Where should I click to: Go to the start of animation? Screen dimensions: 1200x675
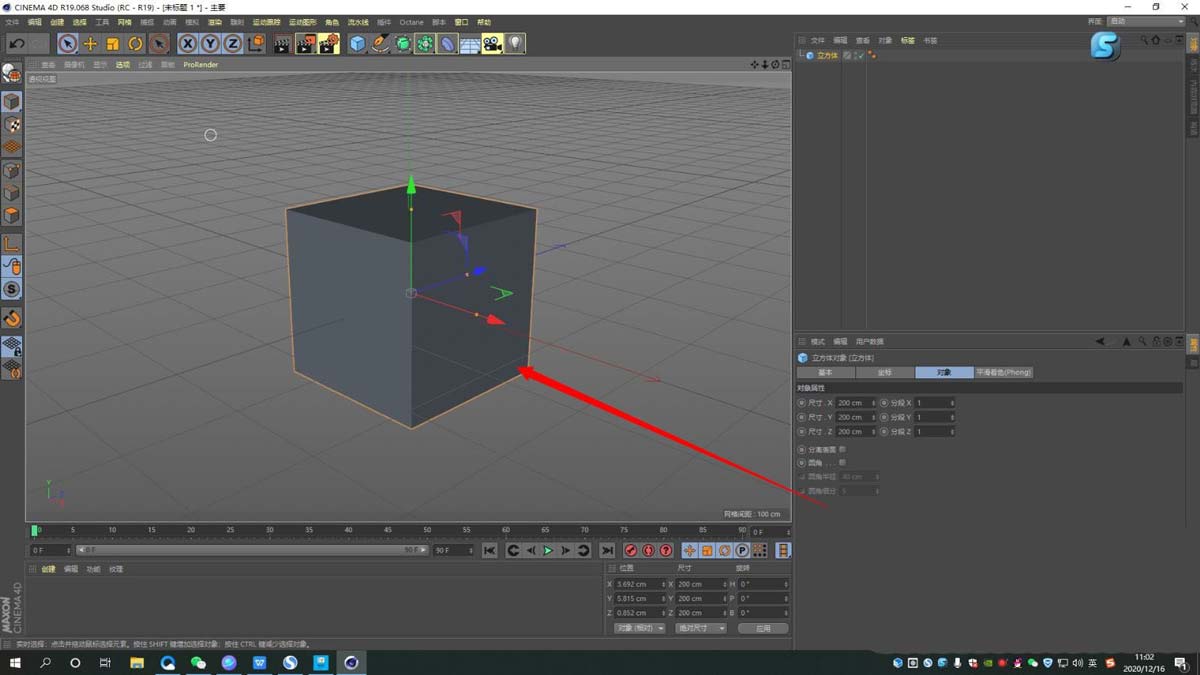pyautogui.click(x=489, y=551)
